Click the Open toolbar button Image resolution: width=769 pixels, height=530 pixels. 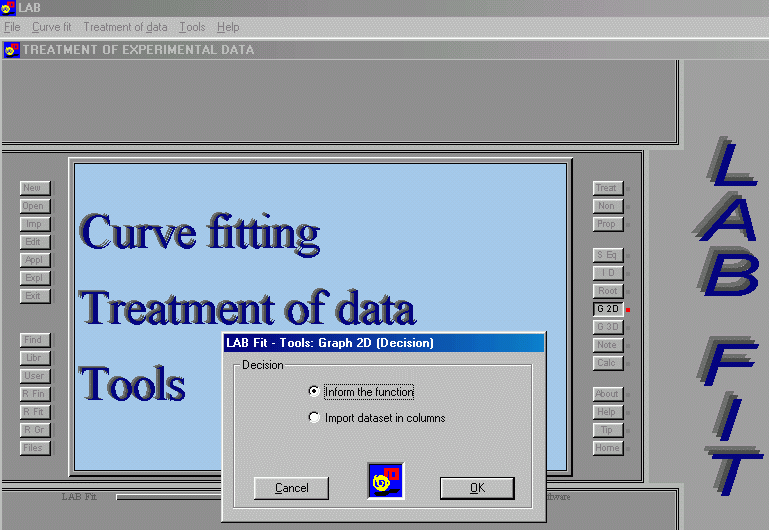[35, 206]
